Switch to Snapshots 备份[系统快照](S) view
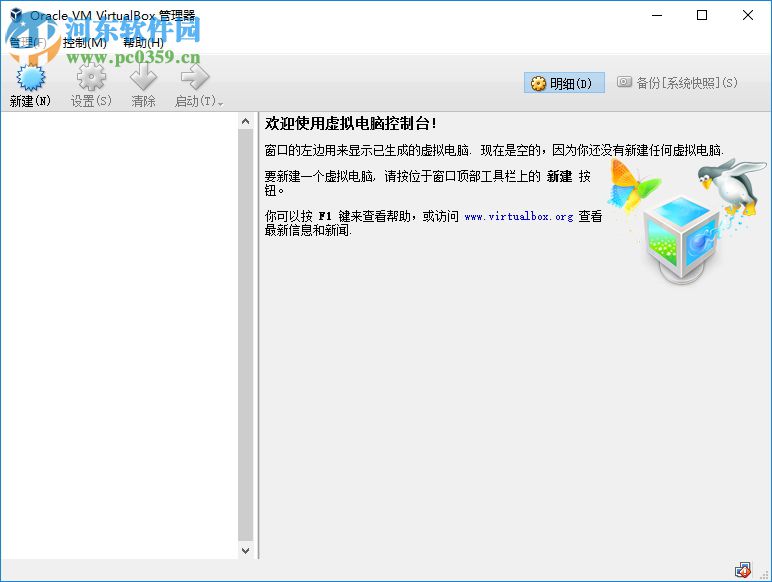 tap(677, 83)
